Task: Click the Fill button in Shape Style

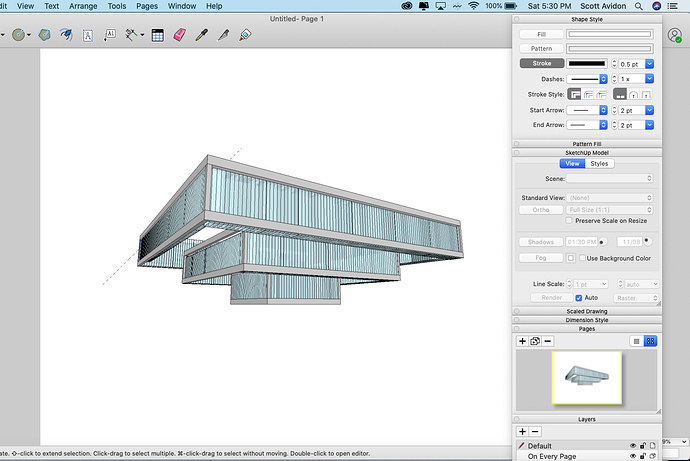Action: [x=540, y=34]
